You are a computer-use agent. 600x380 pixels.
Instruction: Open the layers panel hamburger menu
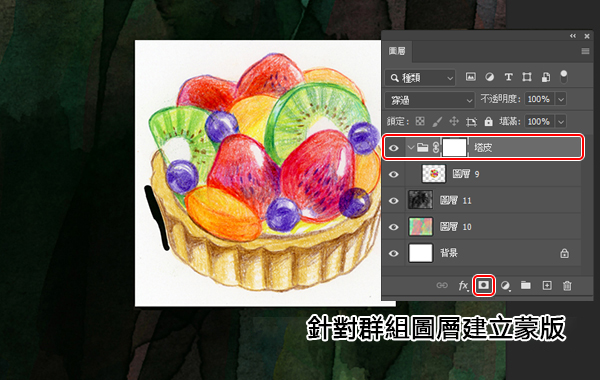[585, 51]
